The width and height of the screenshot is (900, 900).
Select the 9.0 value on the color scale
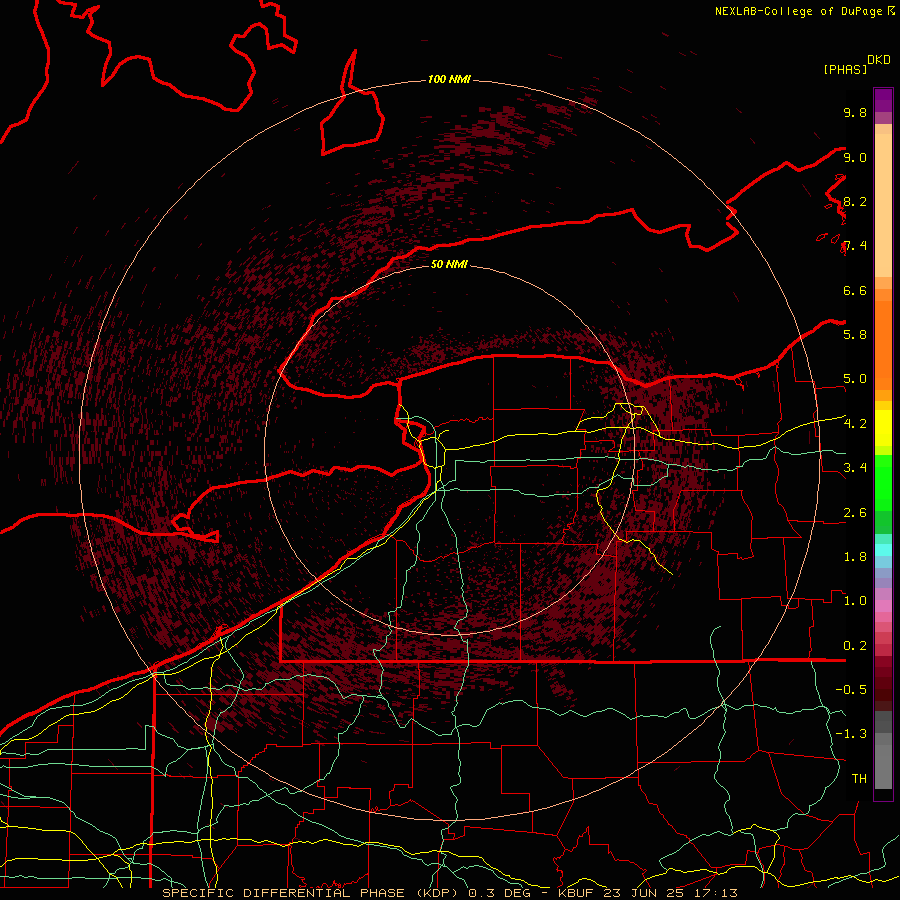point(855,157)
